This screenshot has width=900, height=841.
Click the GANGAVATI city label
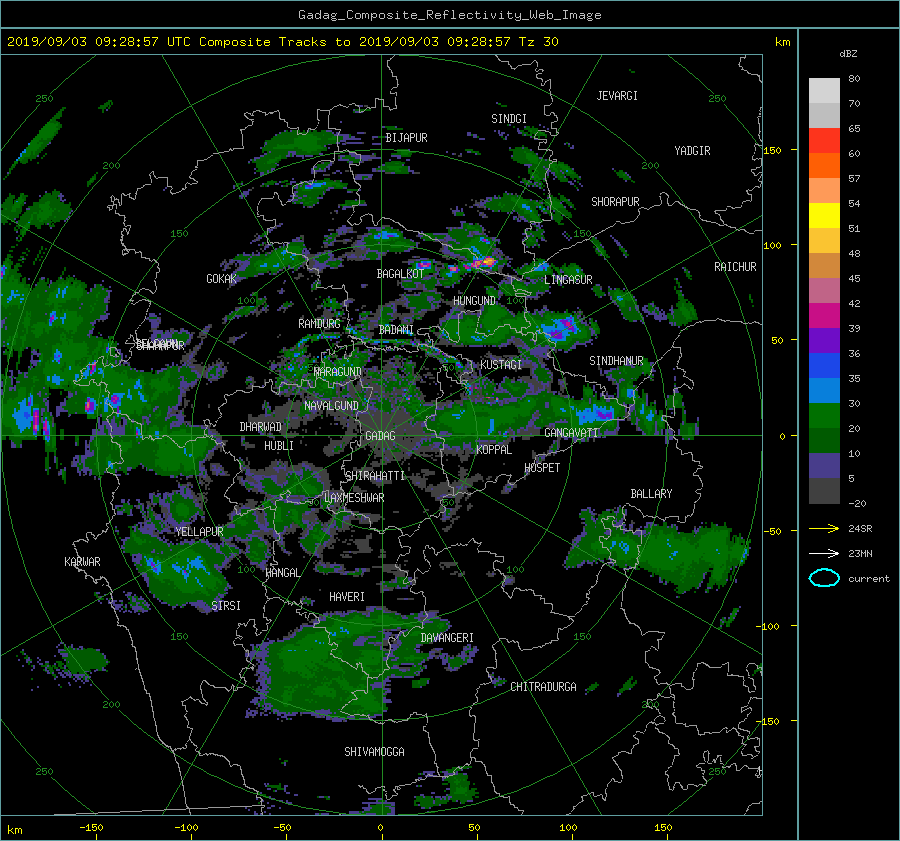(x=571, y=433)
